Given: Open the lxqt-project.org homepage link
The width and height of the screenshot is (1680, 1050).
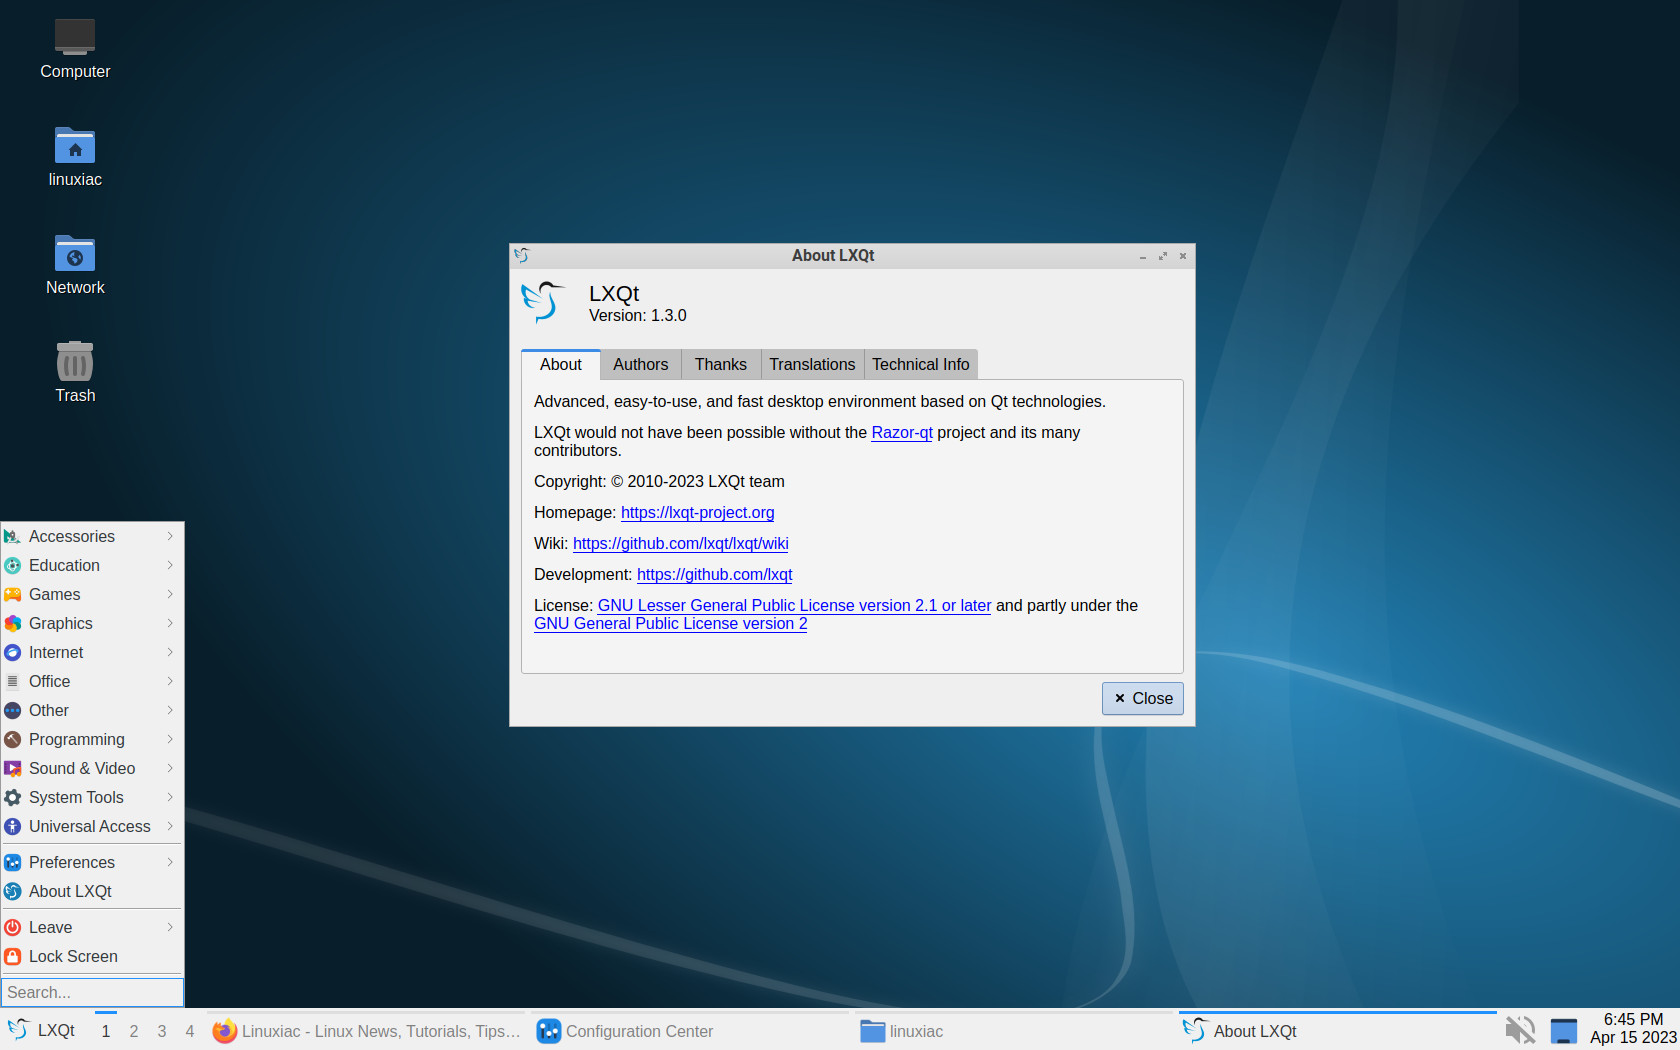Looking at the screenshot, I should click(698, 513).
